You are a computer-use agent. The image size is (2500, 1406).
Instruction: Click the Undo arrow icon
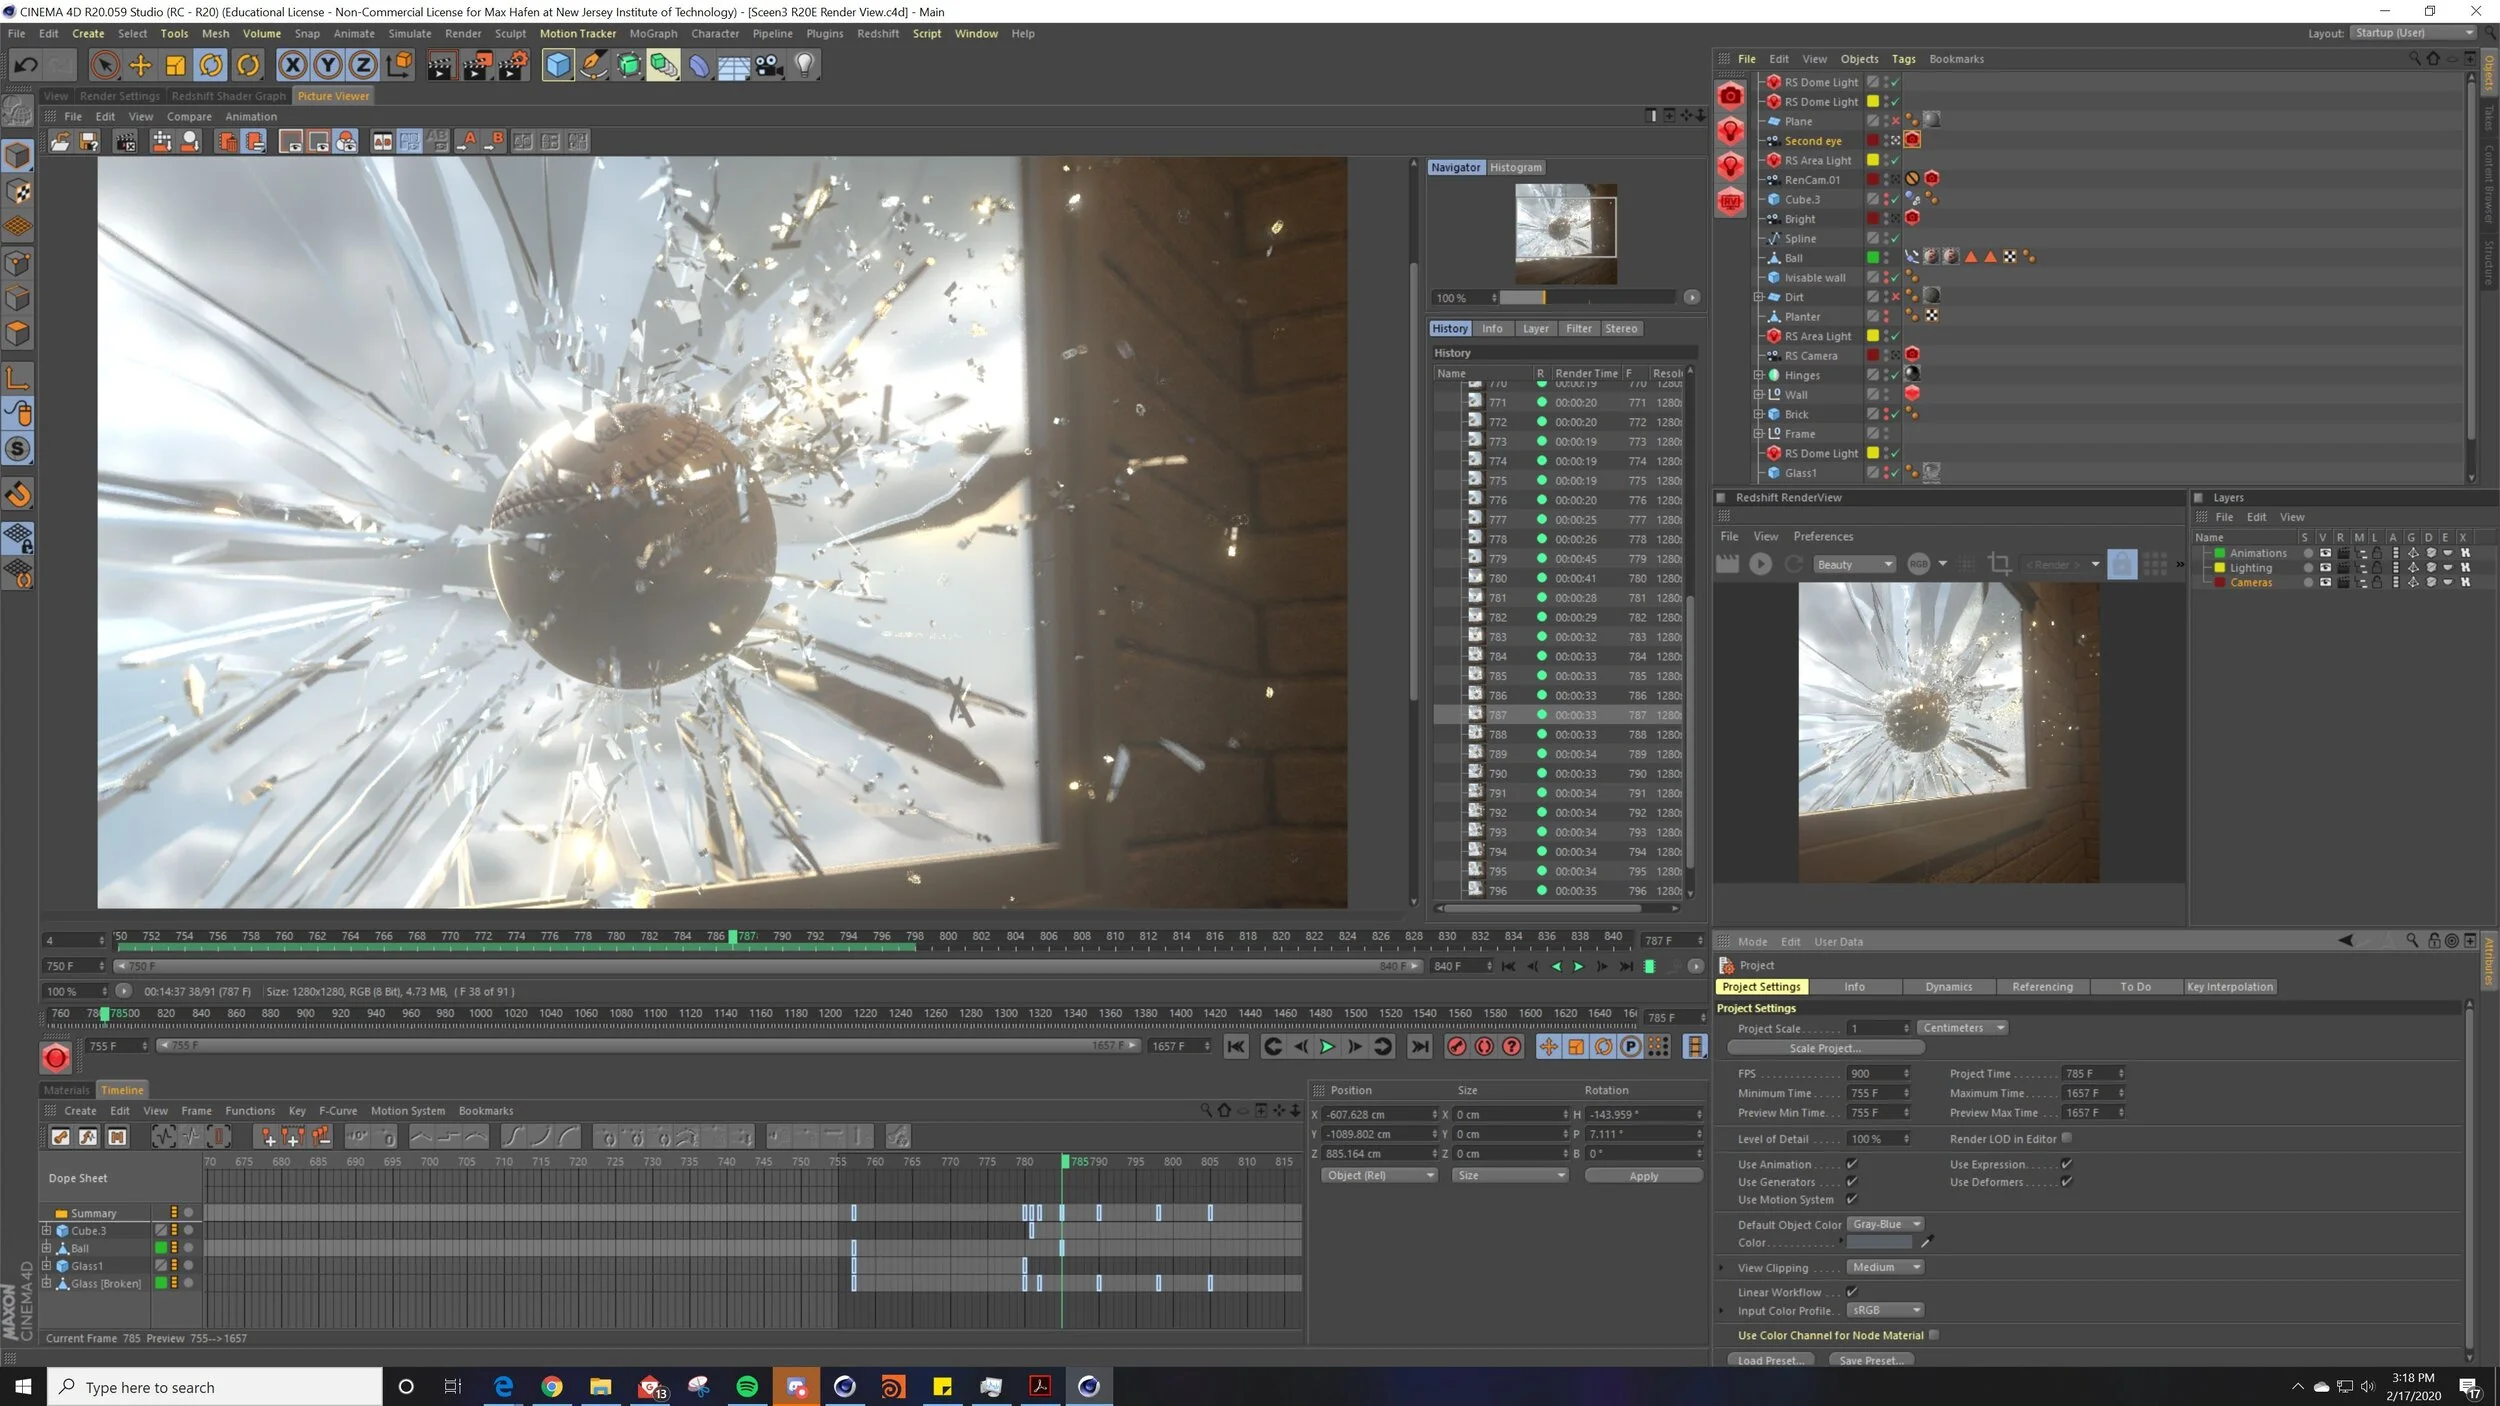coord(26,66)
